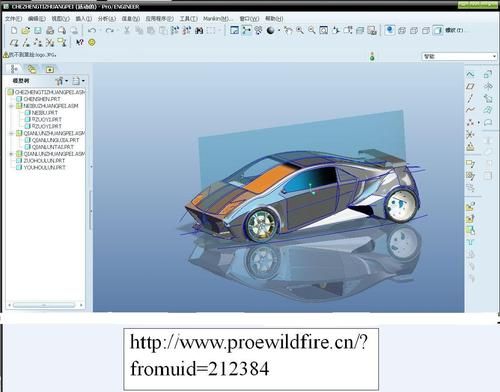Switch to the Favorites navigator tab
500x392 pixels.
click(50, 69)
